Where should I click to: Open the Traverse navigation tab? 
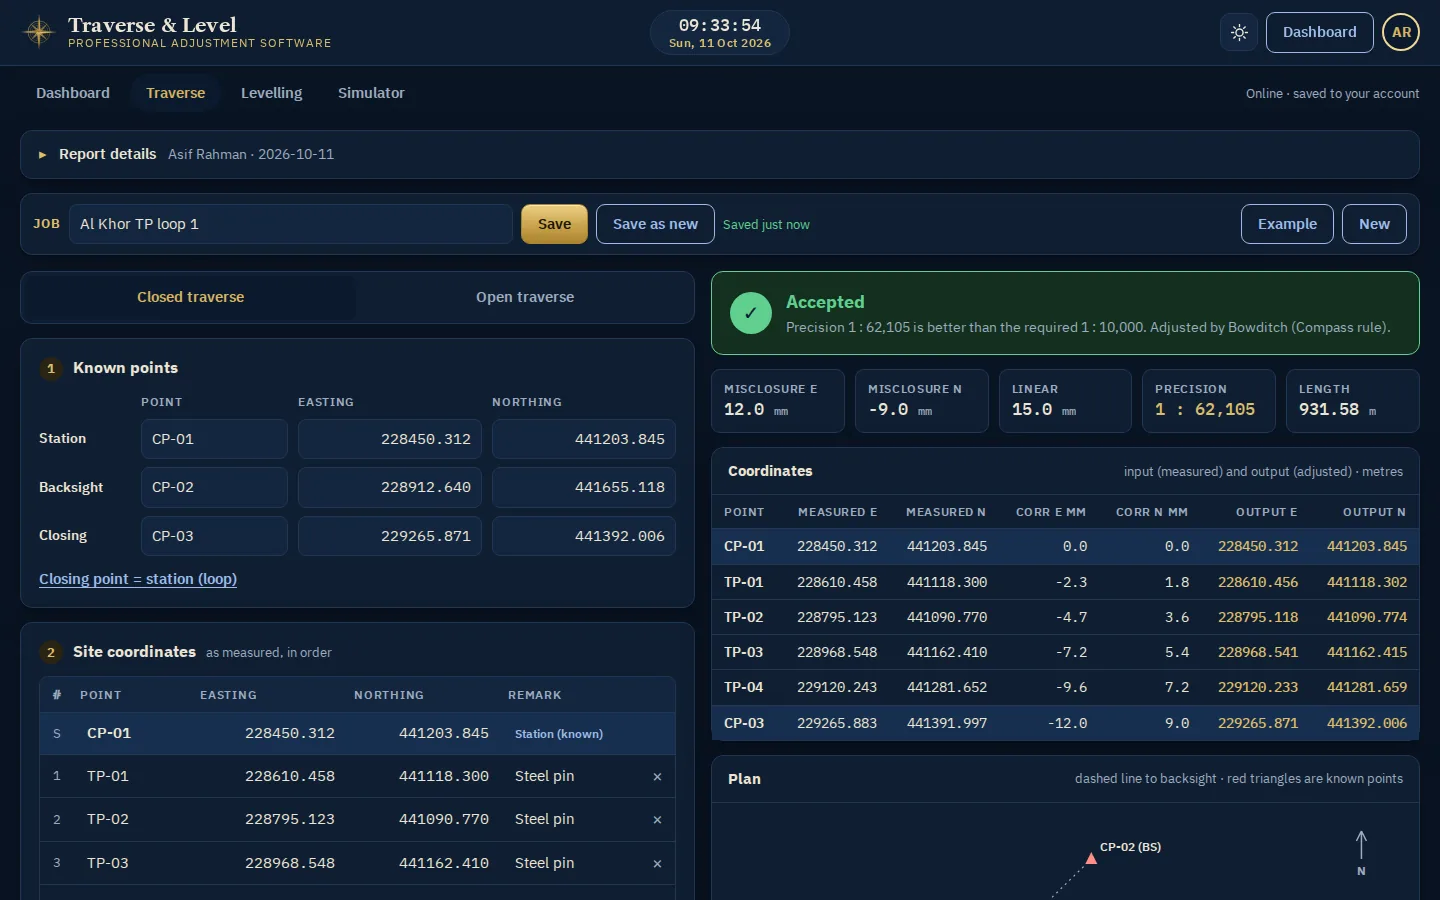(175, 93)
